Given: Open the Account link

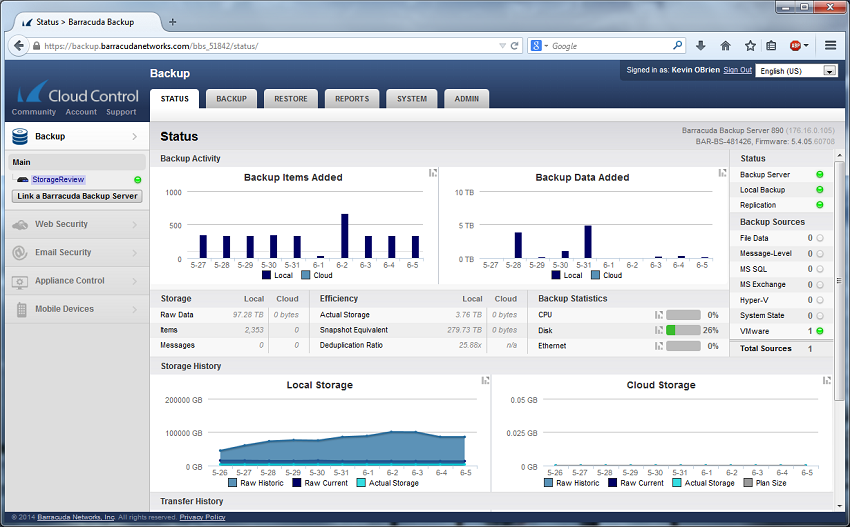Looking at the screenshot, I should tap(81, 112).
